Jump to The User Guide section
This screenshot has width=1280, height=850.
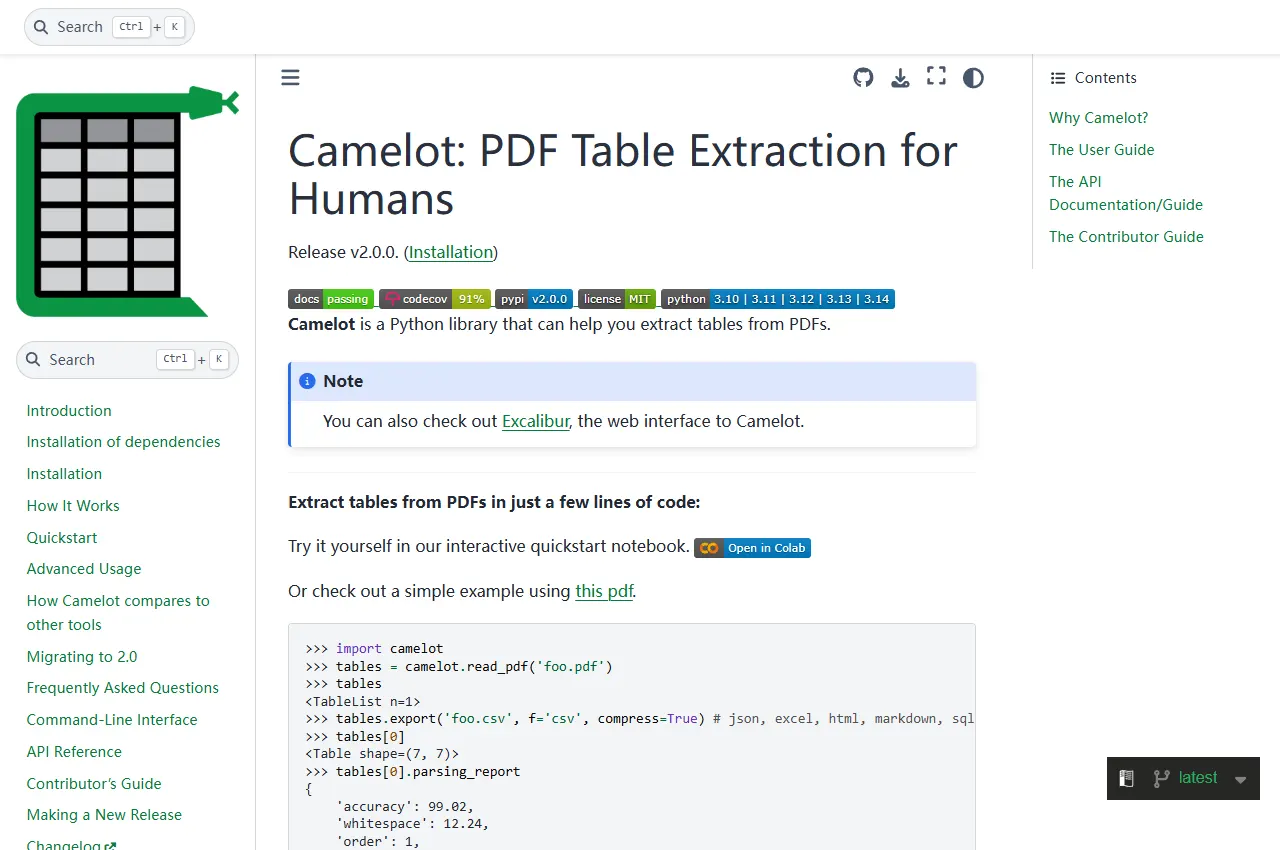(1101, 150)
